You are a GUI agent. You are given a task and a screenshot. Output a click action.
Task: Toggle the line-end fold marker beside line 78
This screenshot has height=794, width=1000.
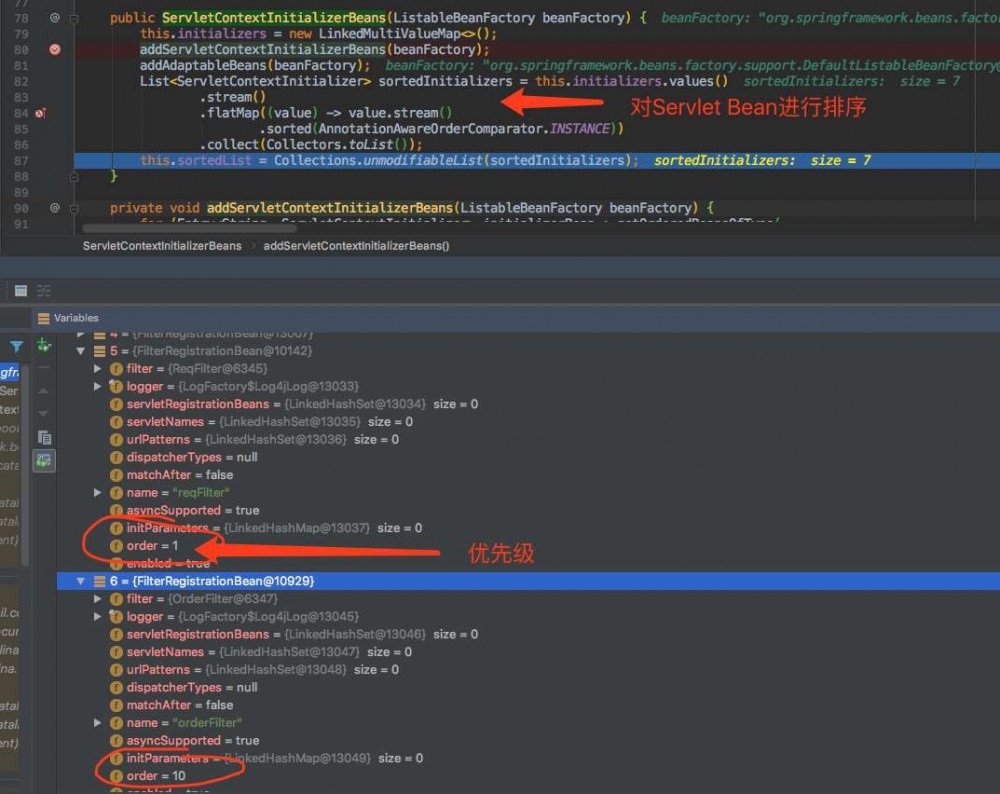(x=74, y=18)
